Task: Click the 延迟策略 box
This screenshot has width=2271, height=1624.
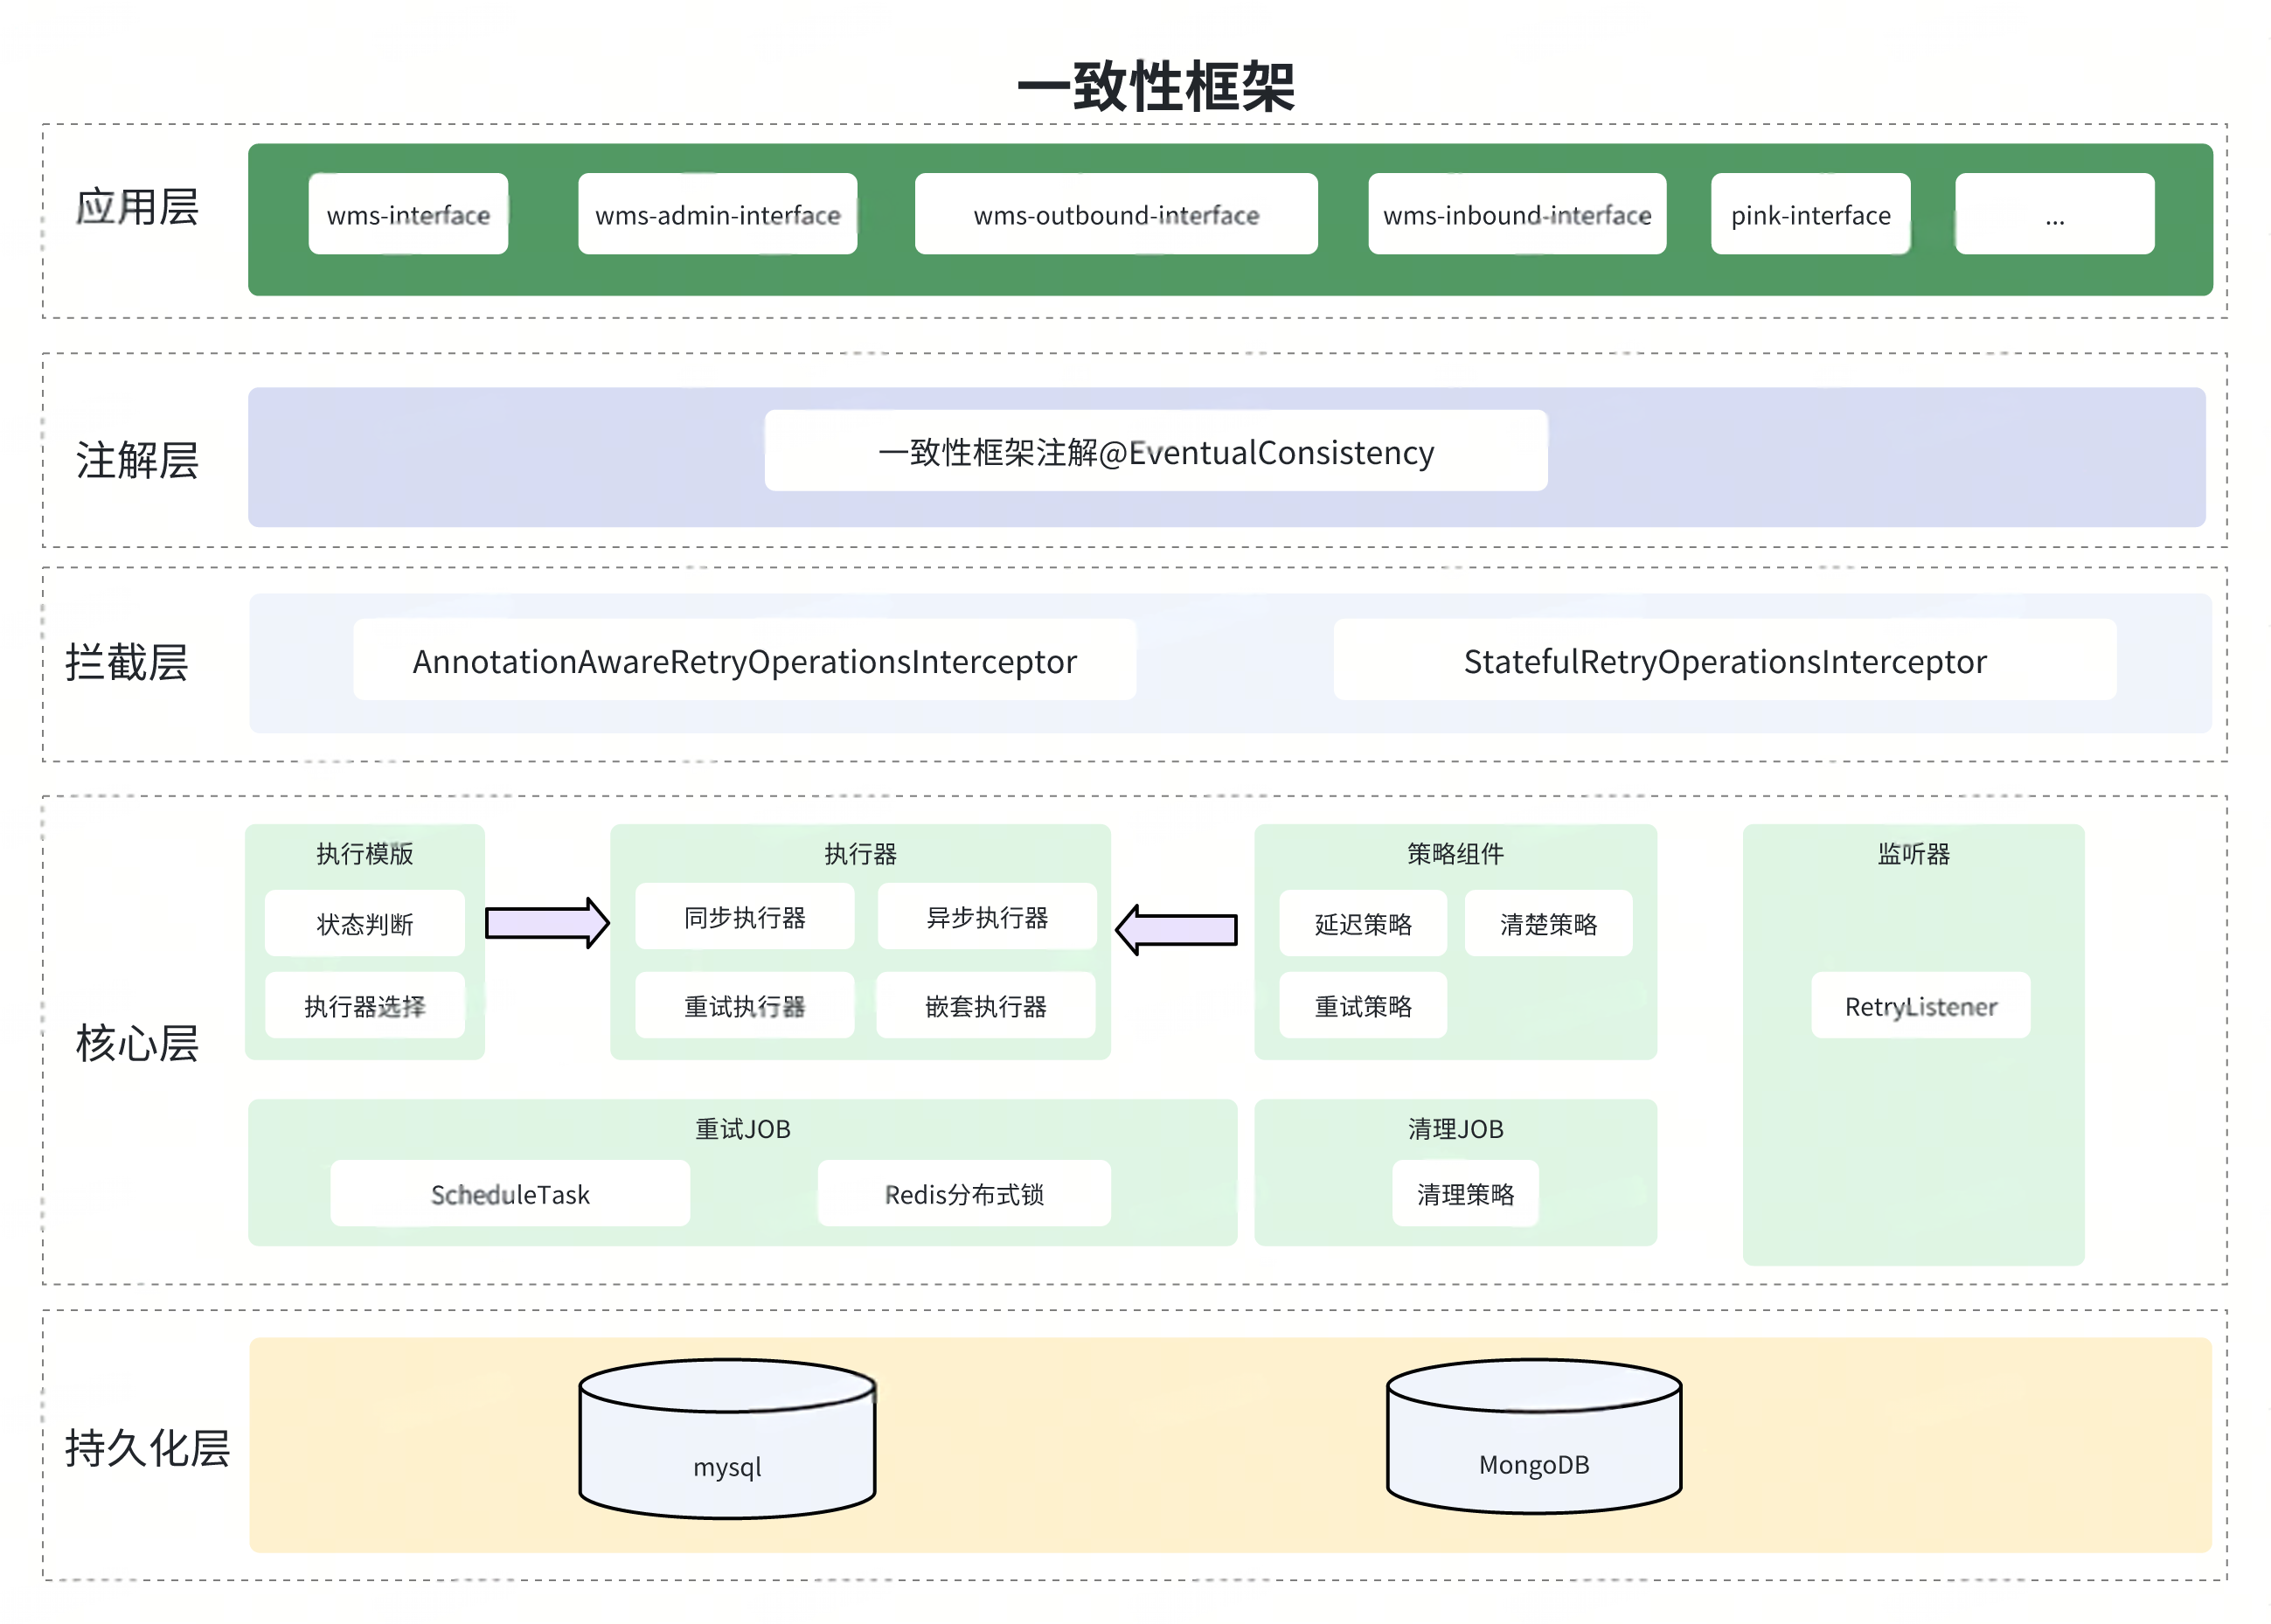Action: pos(1362,923)
